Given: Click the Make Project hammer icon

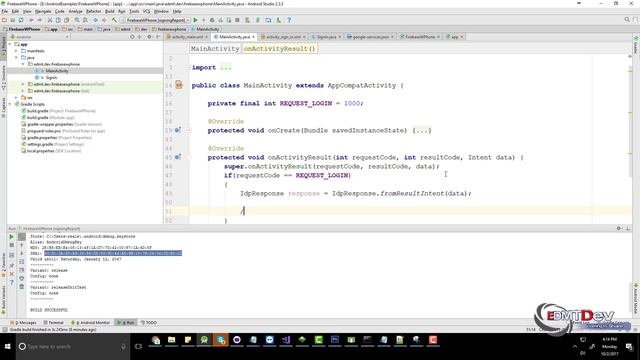Looking at the screenshot, I should pos(114,20).
